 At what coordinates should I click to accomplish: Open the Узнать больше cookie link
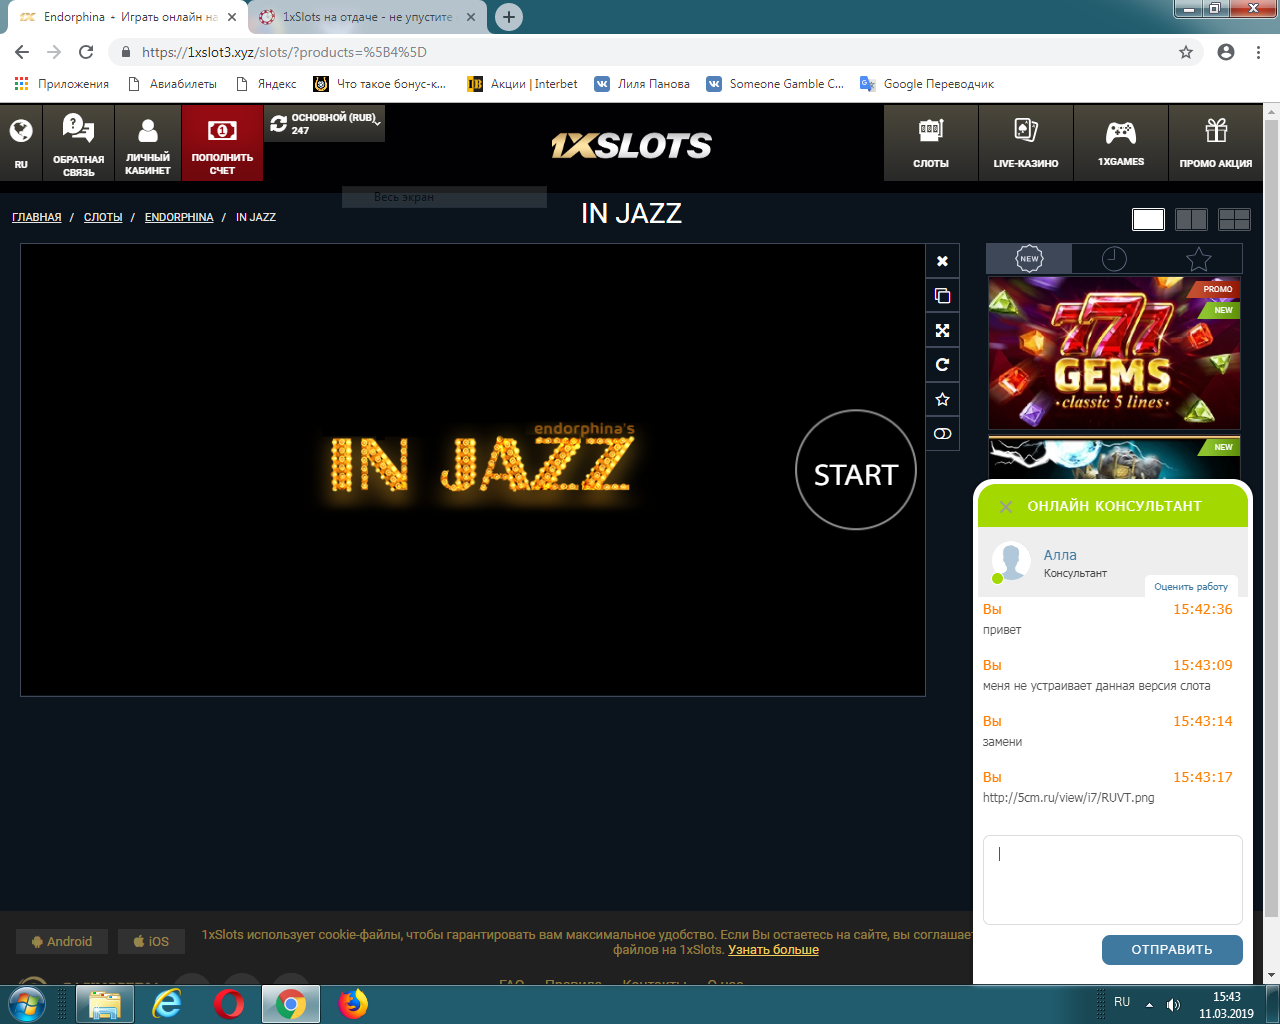click(773, 950)
